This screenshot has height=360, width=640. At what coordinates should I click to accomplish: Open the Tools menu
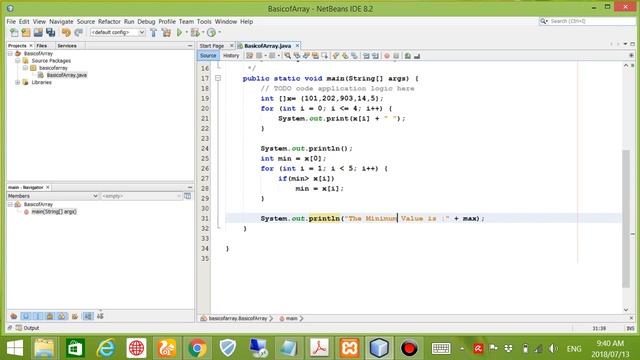click(204, 21)
